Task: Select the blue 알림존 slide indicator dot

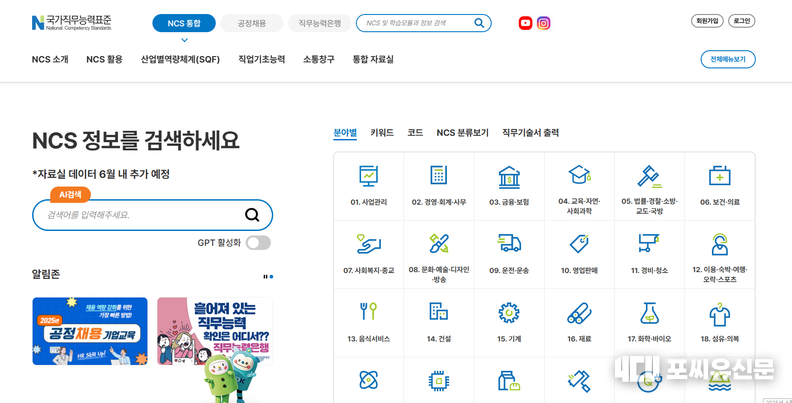Action: (x=271, y=277)
